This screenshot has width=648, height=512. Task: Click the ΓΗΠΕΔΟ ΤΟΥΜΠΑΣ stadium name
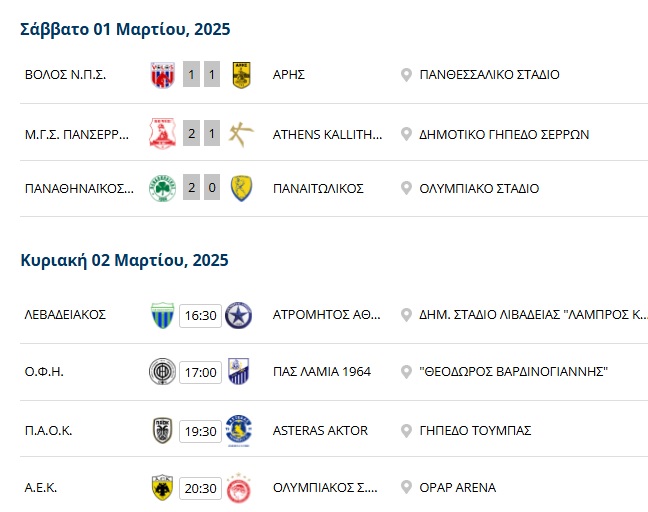tap(475, 431)
